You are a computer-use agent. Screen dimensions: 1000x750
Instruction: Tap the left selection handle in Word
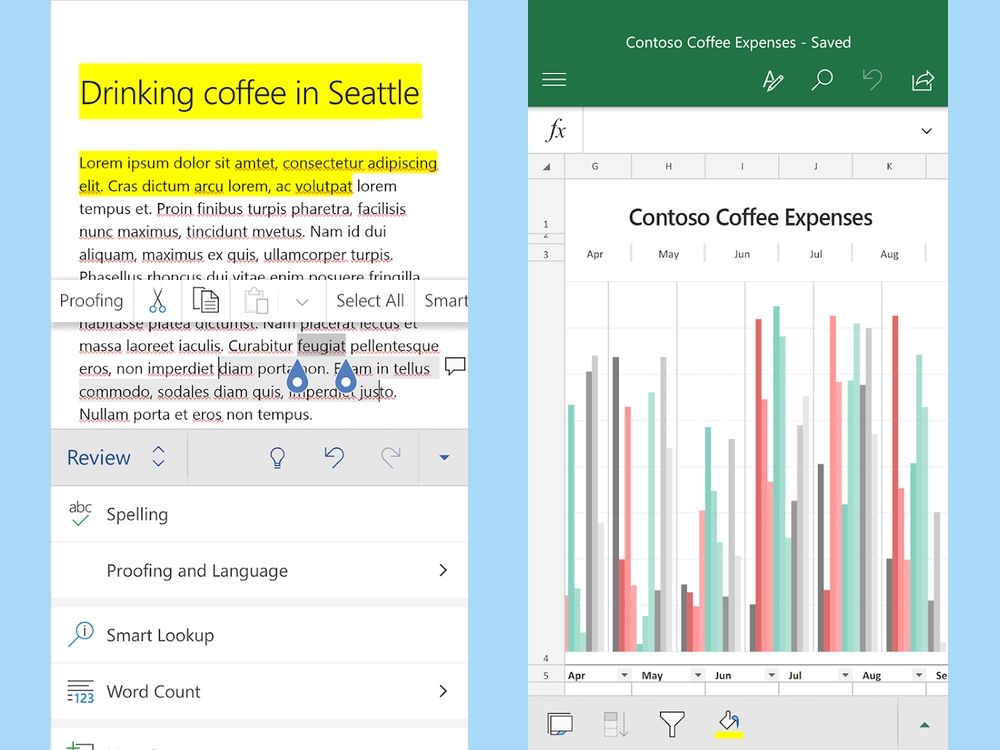(x=297, y=376)
